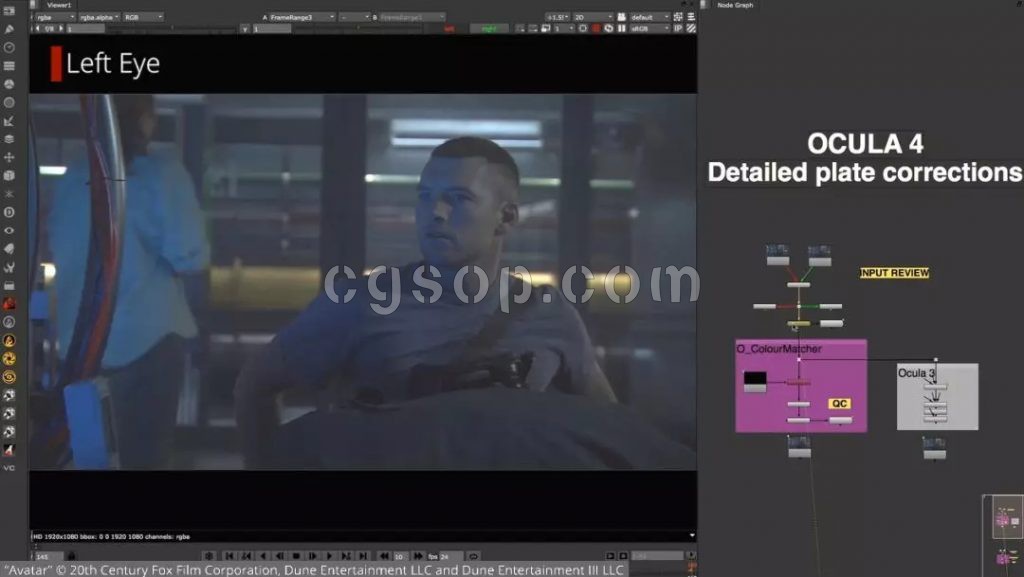Select the QC sticky note

839,403
